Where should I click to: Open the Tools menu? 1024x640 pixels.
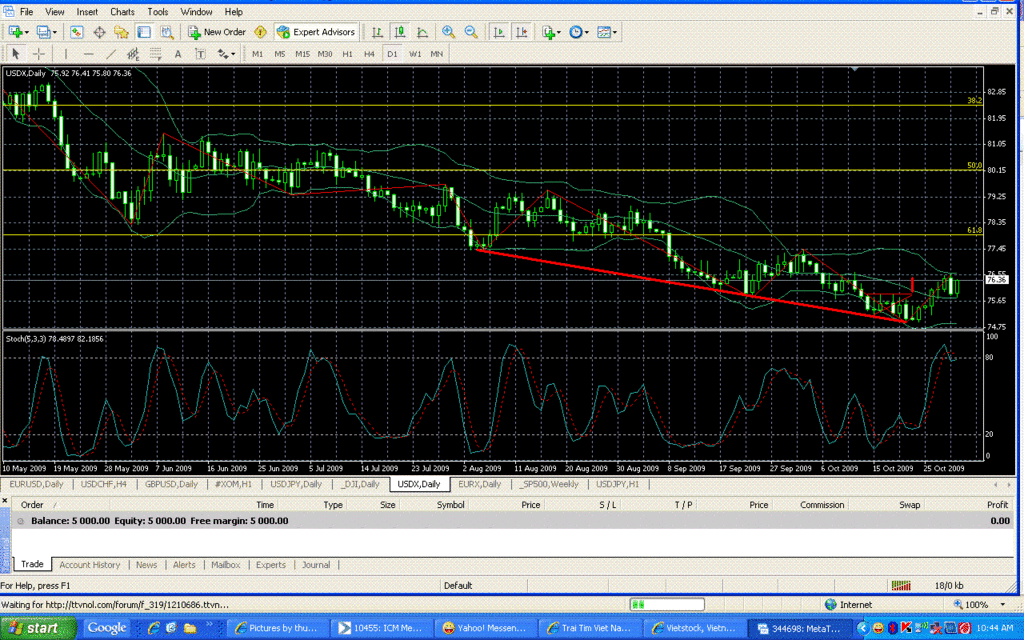click(x=157, y=12)
